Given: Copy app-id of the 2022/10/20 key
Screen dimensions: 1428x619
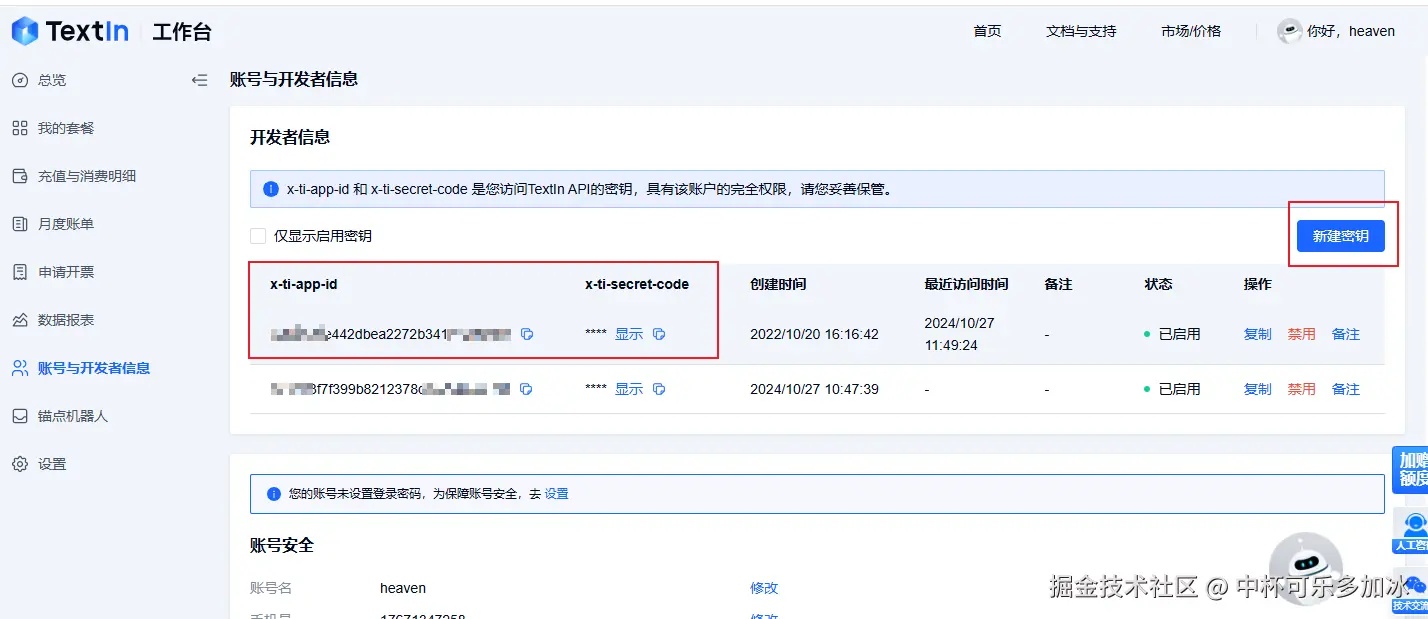Looking at the screenshot, I should (527, 334).
